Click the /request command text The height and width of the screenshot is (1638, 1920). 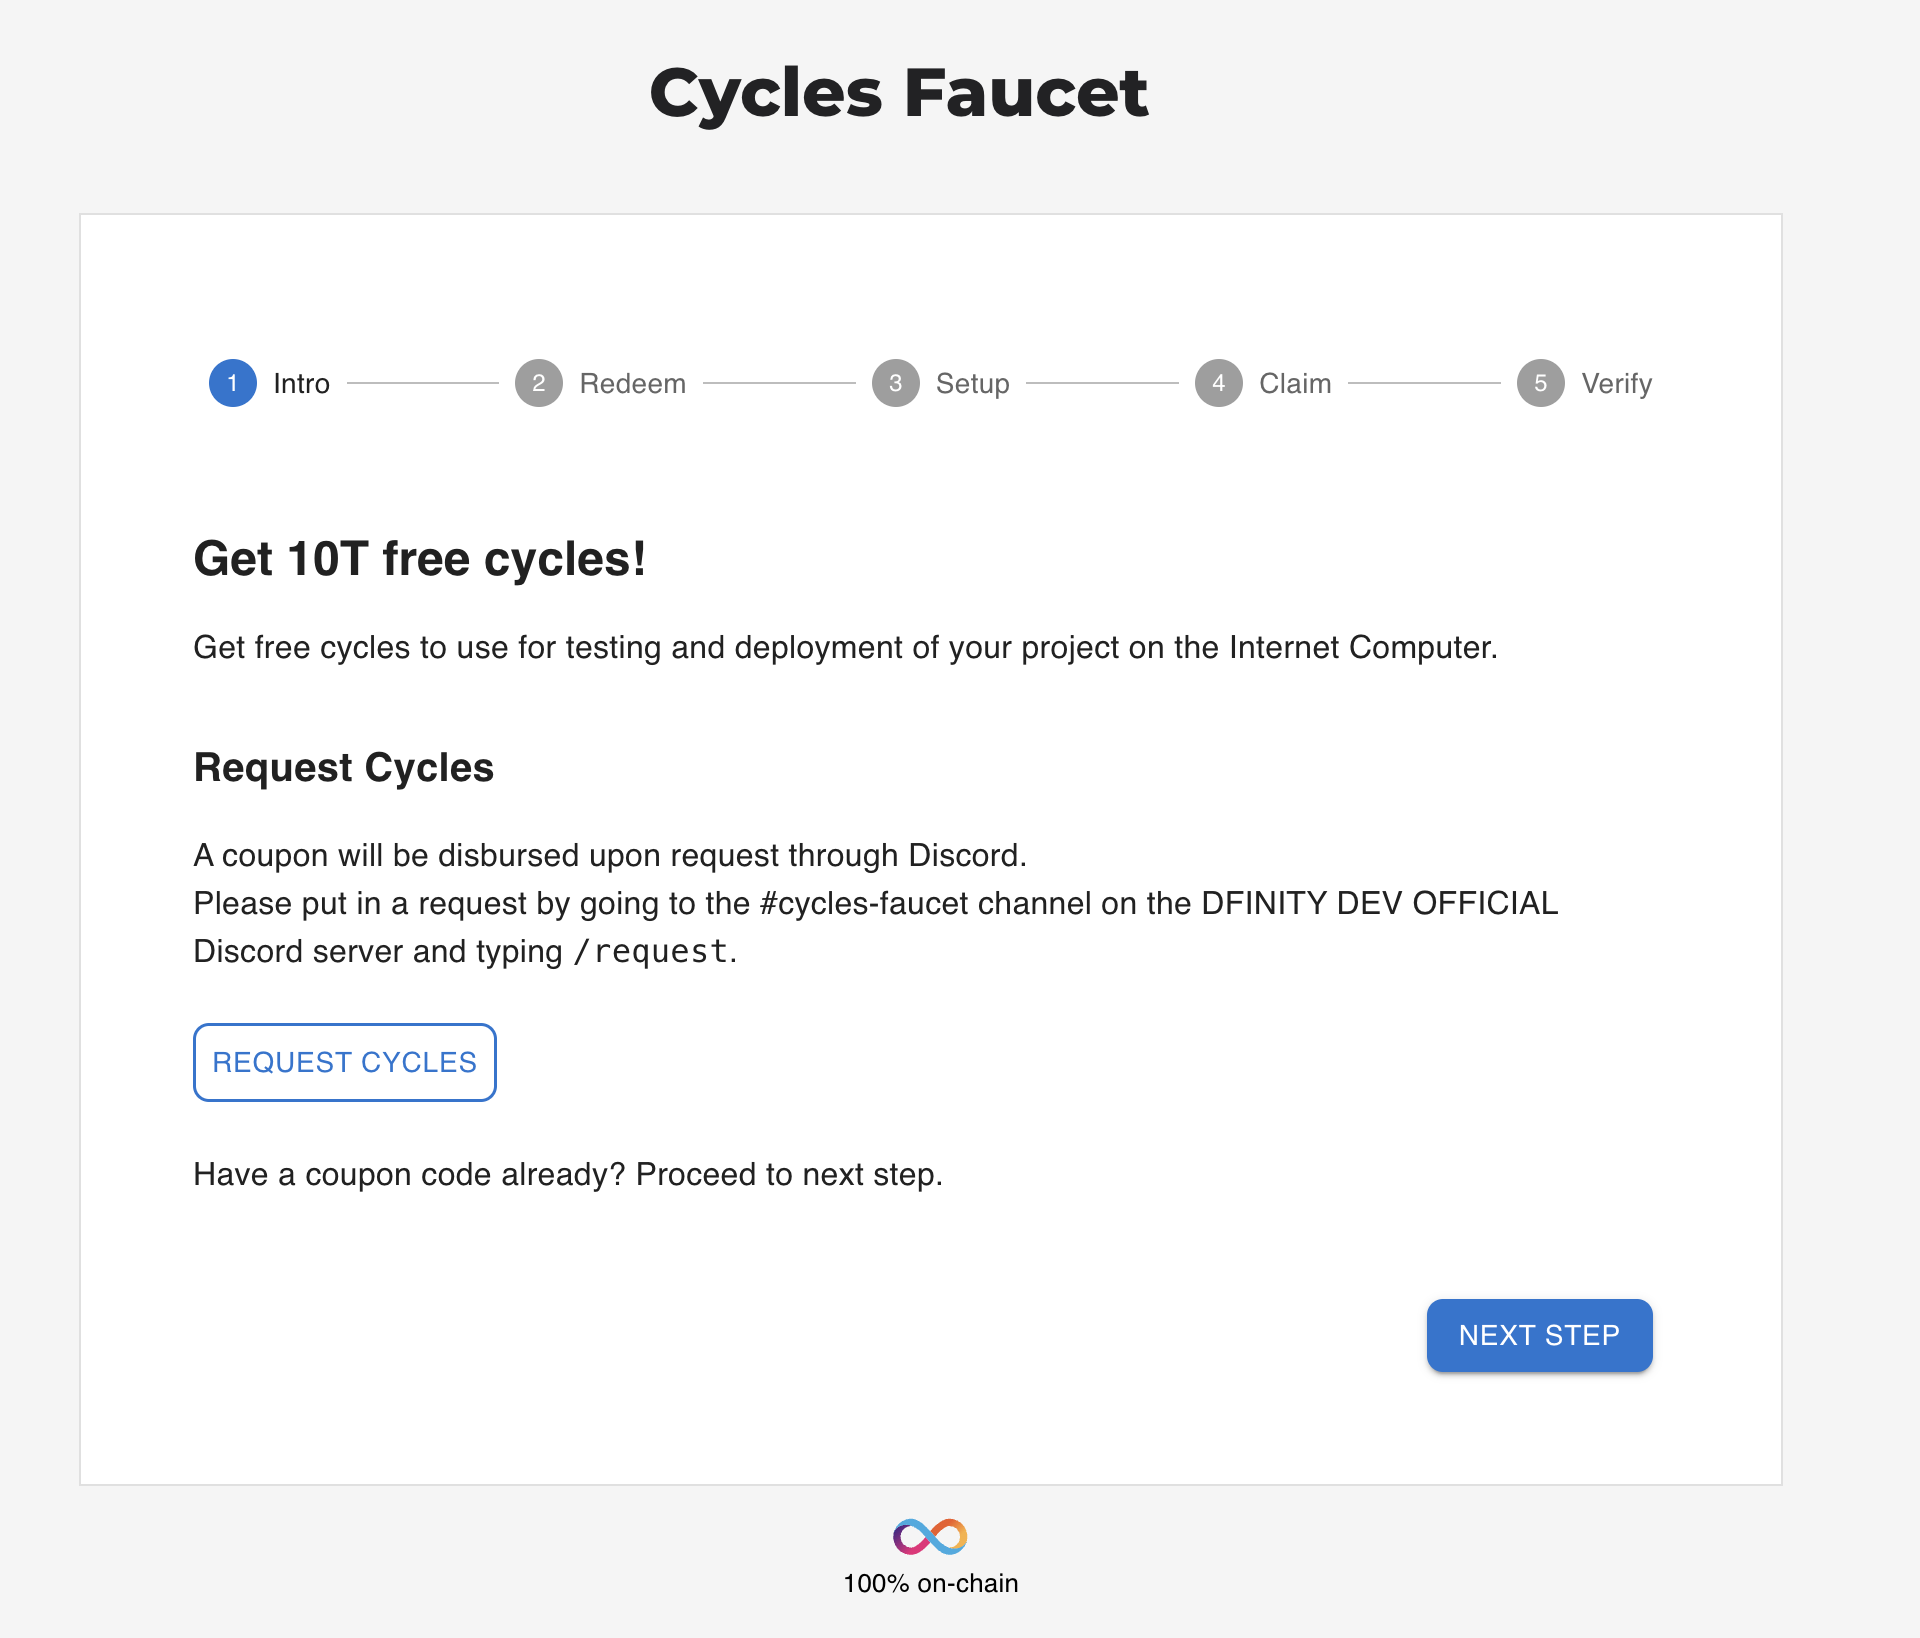(x=650, y=951)
